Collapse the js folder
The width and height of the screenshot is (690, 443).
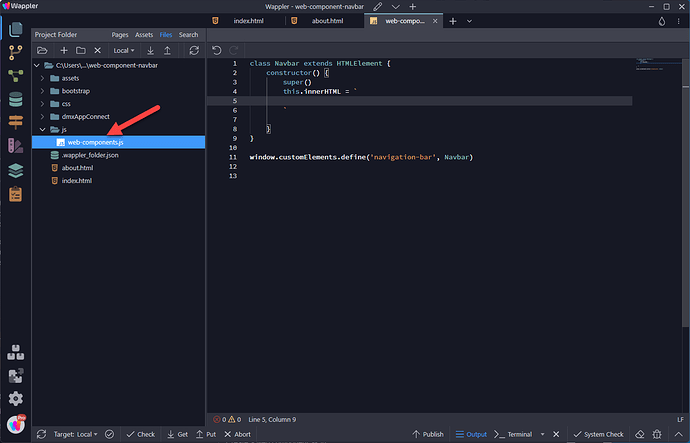[x=43, y=129]
